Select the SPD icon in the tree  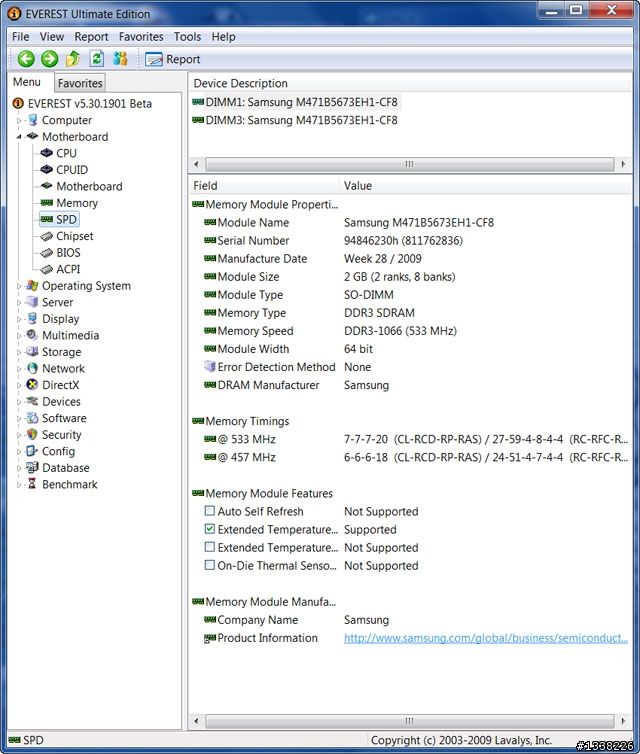click(x=47, y=219)
